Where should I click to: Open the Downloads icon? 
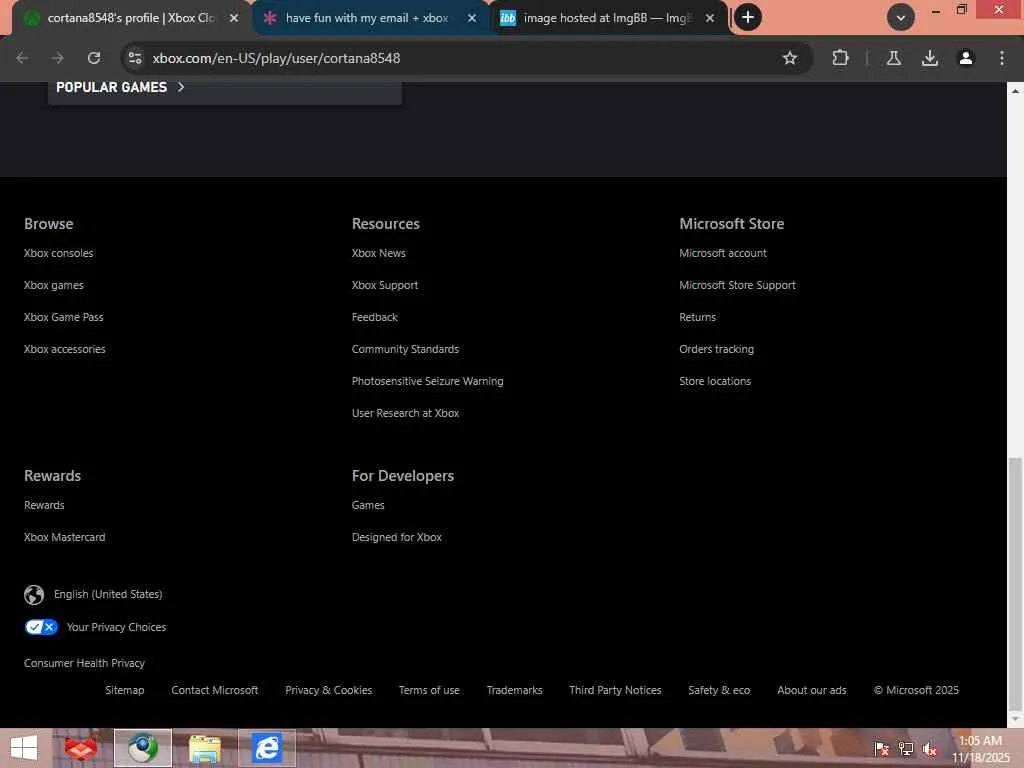(x=929, y=58)
